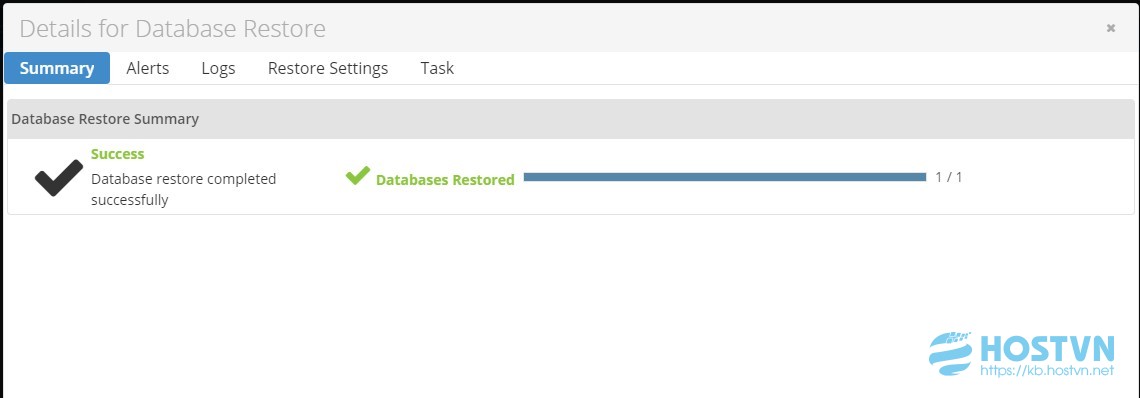
Task: Switch to the Summary tab
Action: [x=57, y=68]
